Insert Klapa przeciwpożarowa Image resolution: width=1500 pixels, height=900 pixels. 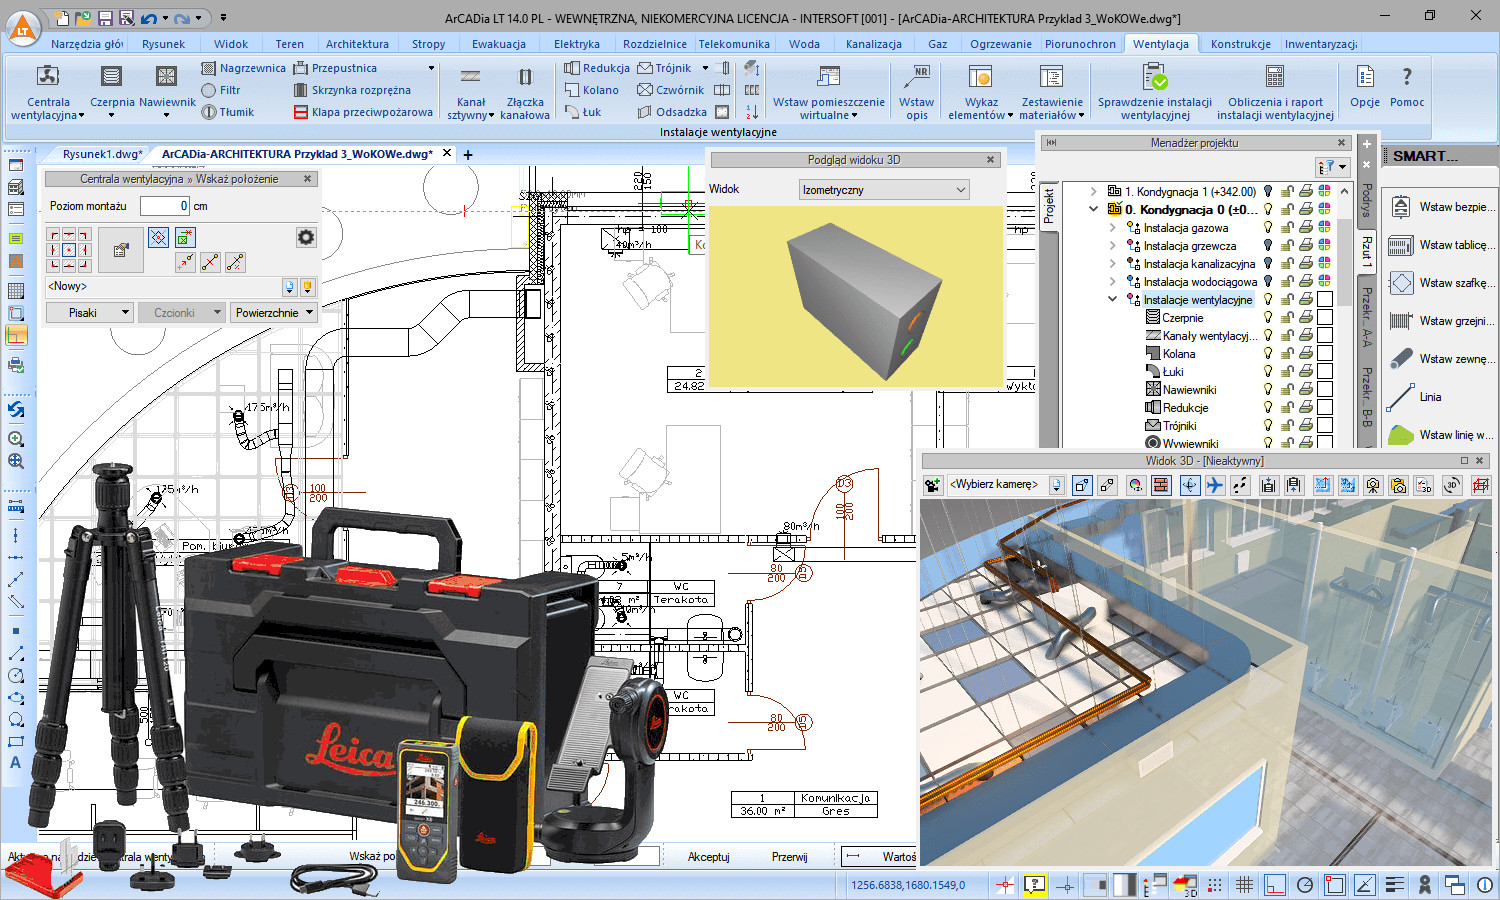click(x=363, y=112)
